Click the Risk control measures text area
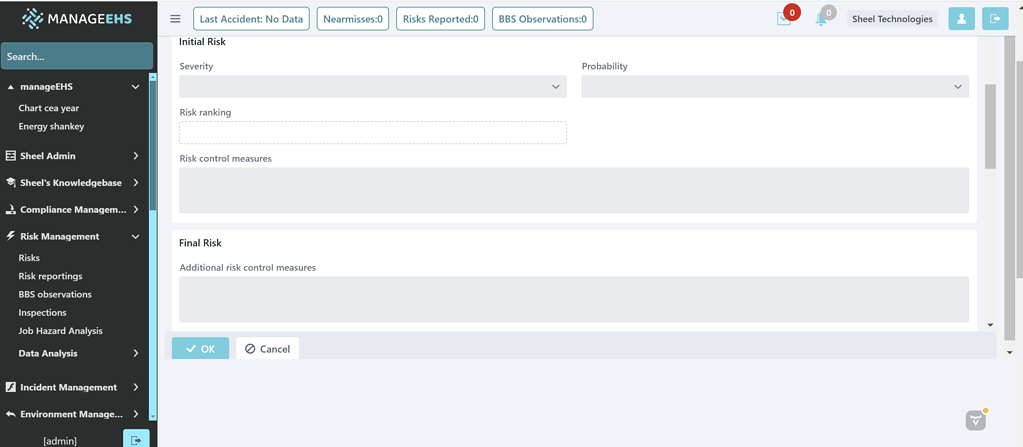This screenshot has width=1023, height=447. (573, 190)
